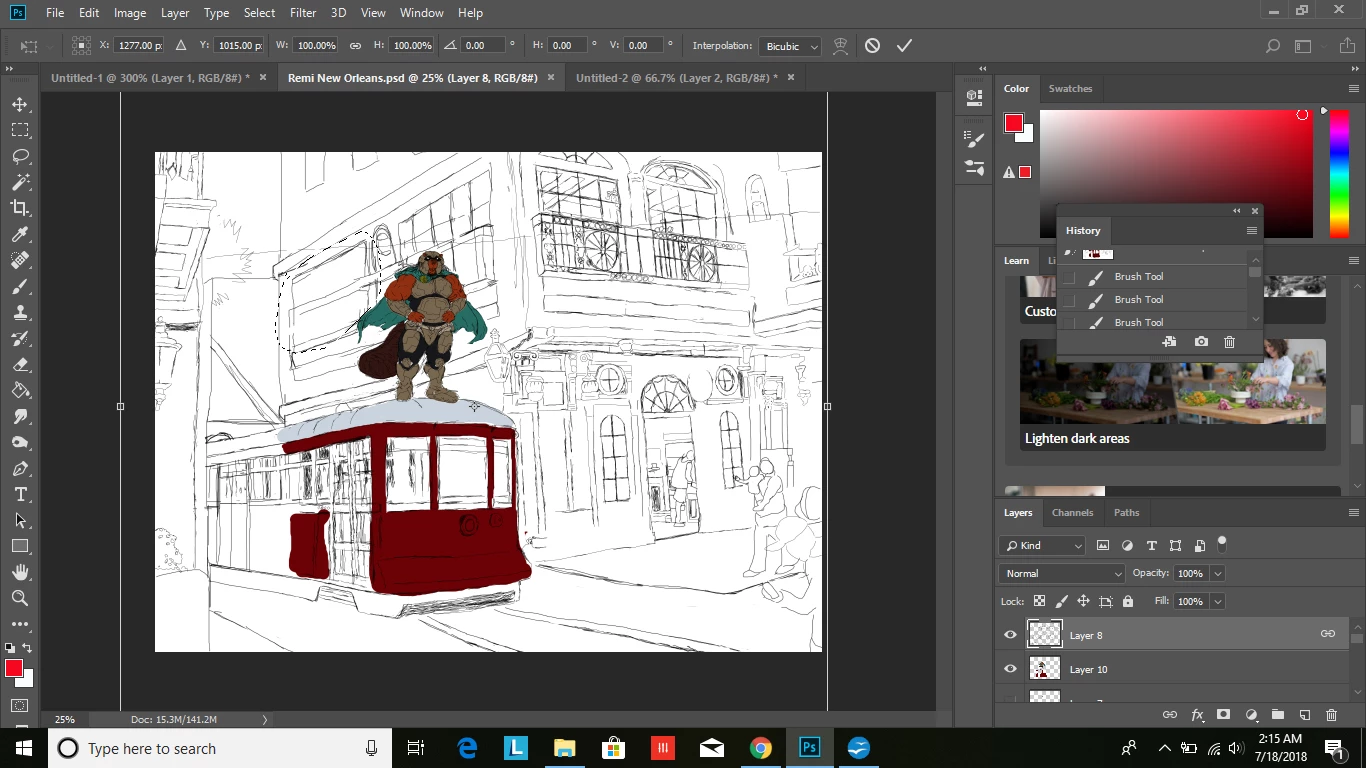Select the Crop tool
Image resolution: width=1366 pixels, height=768 pixels.
20,208
